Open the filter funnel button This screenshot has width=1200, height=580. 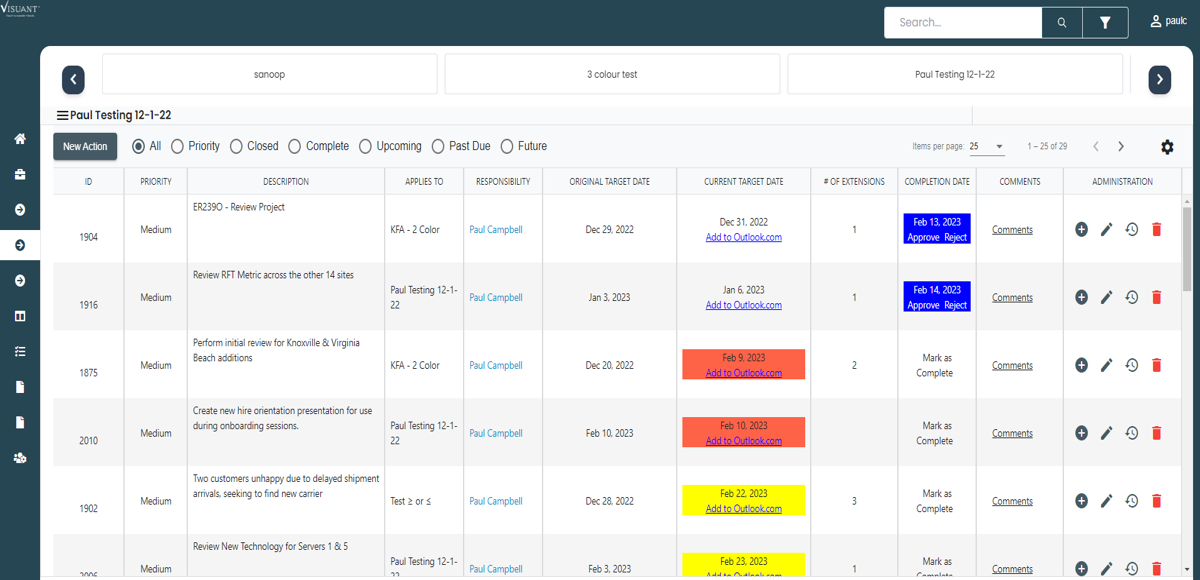click(x=1105, y=22)
